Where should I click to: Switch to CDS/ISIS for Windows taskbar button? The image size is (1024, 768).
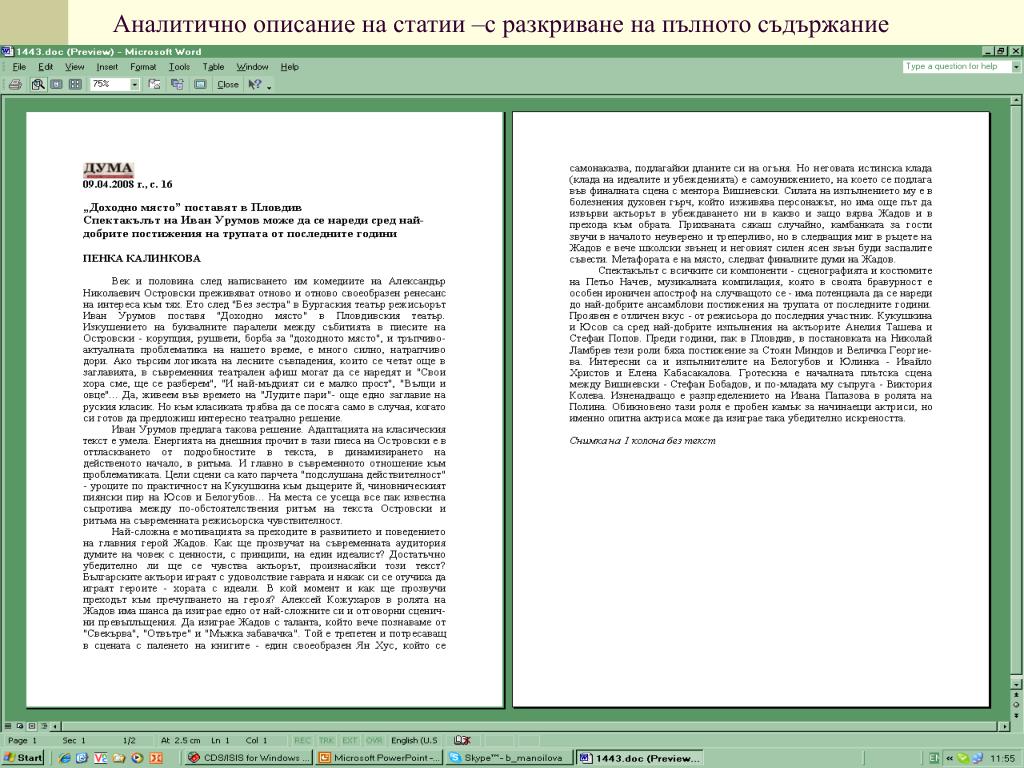pos(248,758)
